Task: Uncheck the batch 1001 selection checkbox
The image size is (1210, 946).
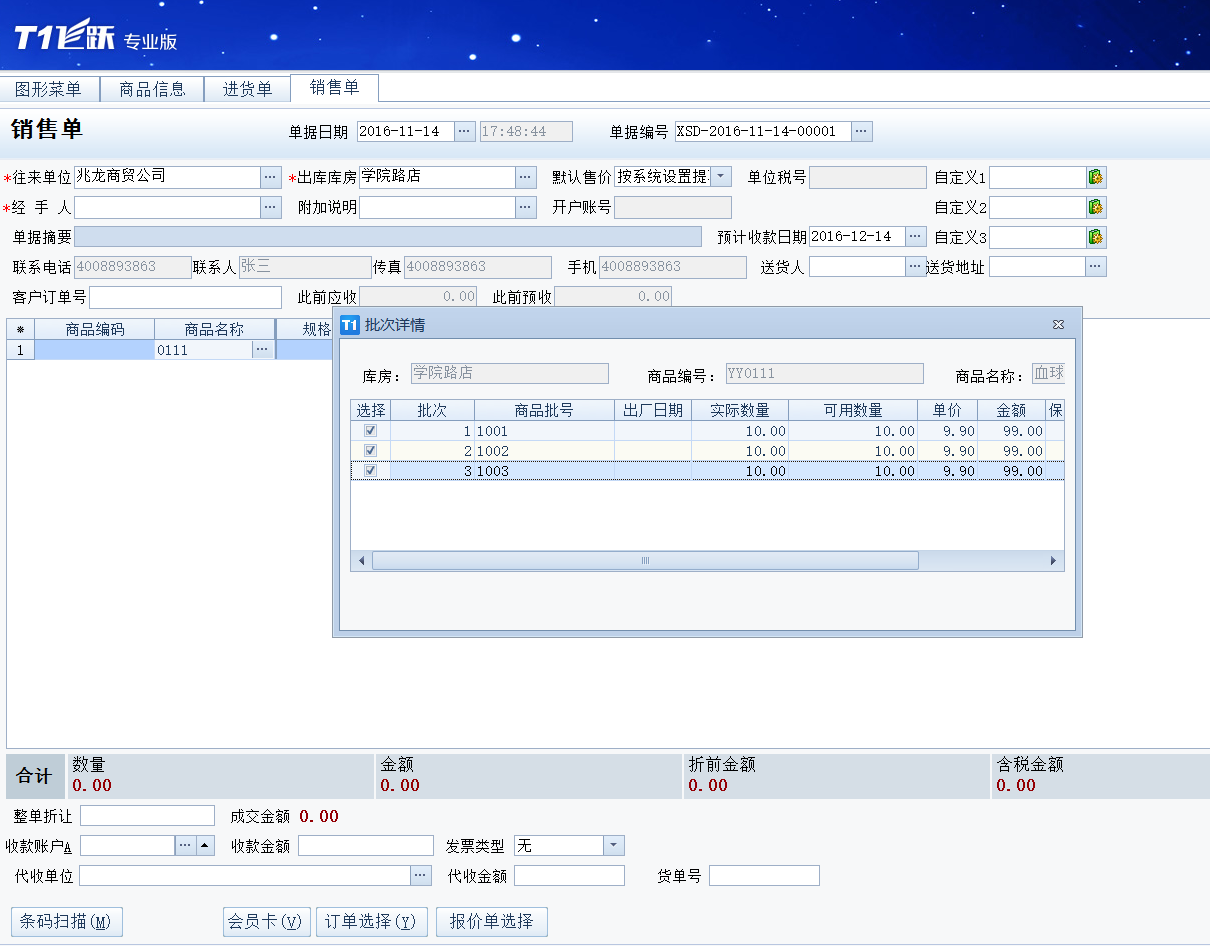Action: pos(371,431)
